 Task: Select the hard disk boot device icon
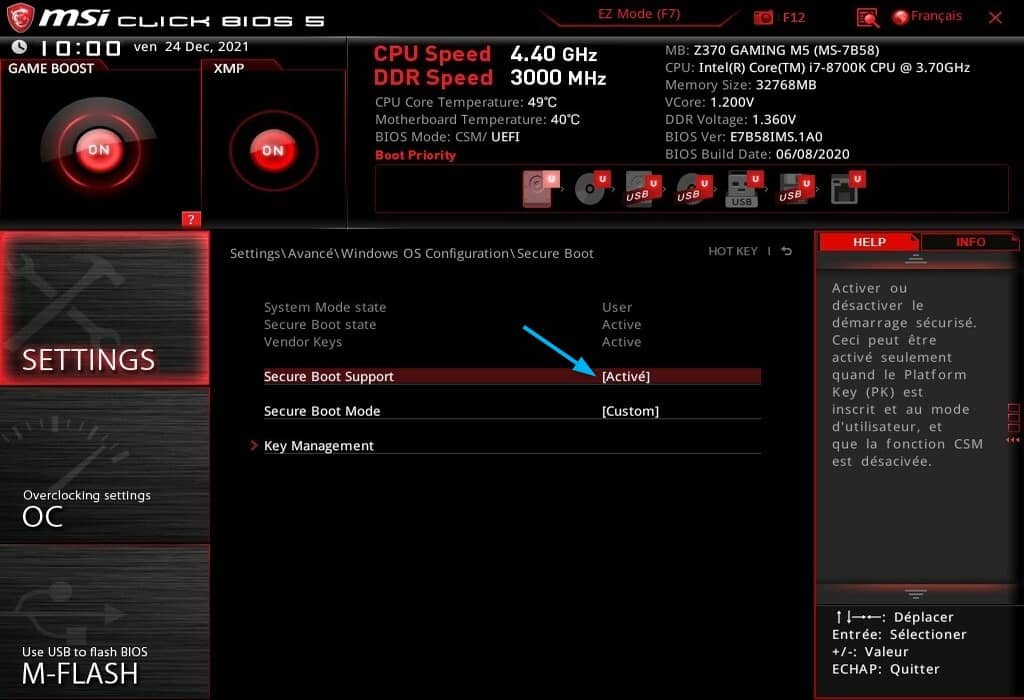[541, 189]
